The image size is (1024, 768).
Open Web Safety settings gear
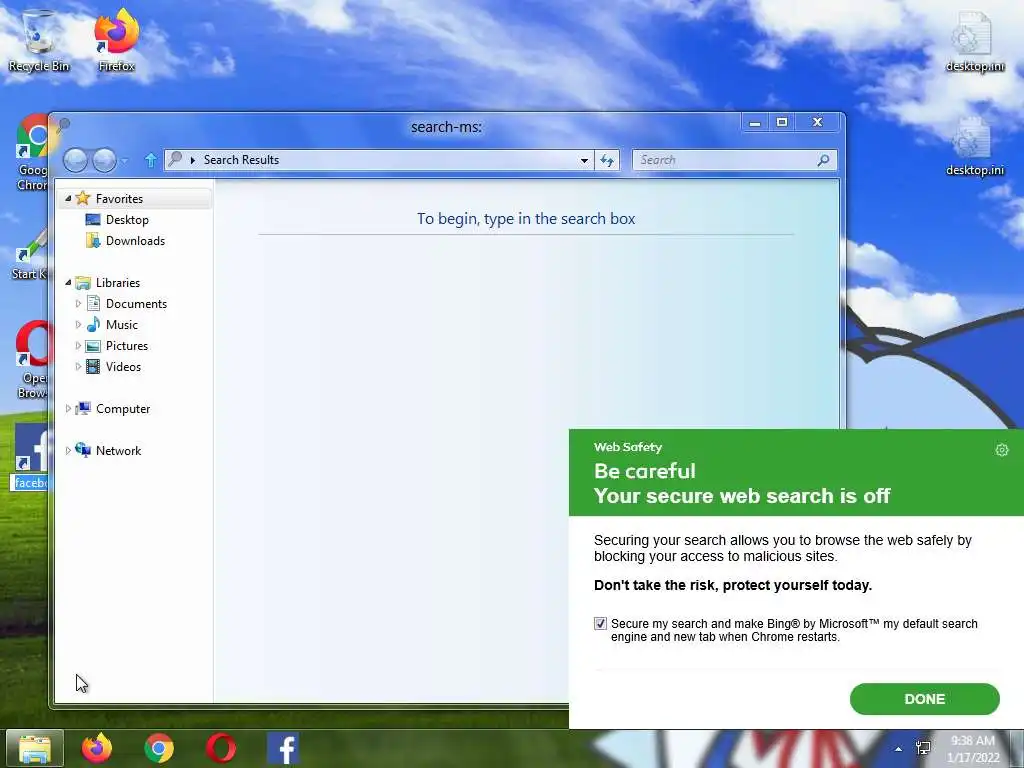coord(1002,450)
